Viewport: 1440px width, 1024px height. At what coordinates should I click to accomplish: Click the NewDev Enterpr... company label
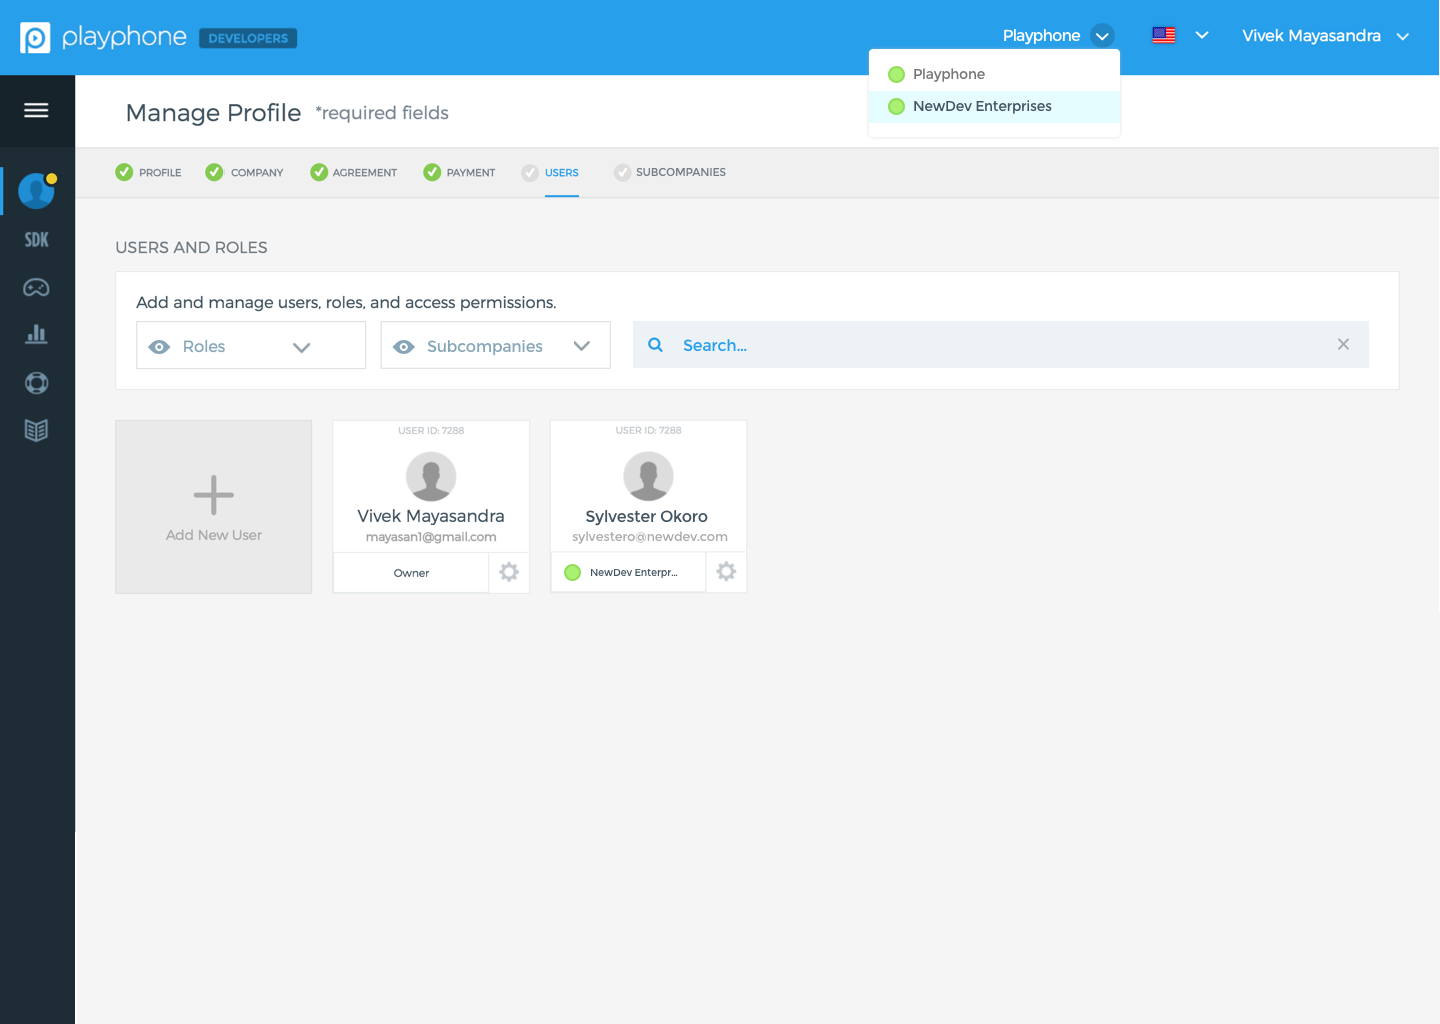(x=634, y=572)
